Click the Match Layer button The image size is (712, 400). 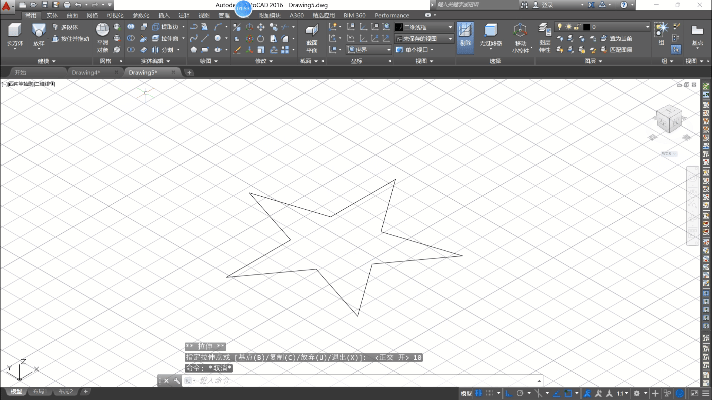tap(616, 49)
